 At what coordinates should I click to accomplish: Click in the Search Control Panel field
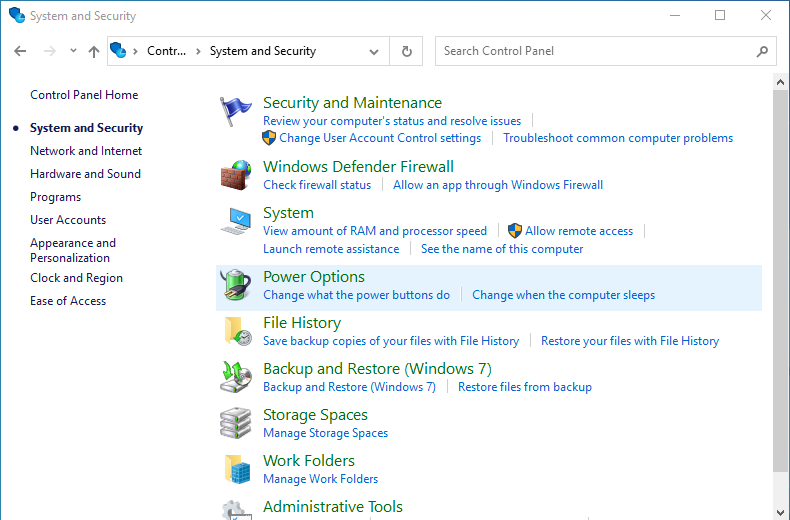[x=606, y=51]
